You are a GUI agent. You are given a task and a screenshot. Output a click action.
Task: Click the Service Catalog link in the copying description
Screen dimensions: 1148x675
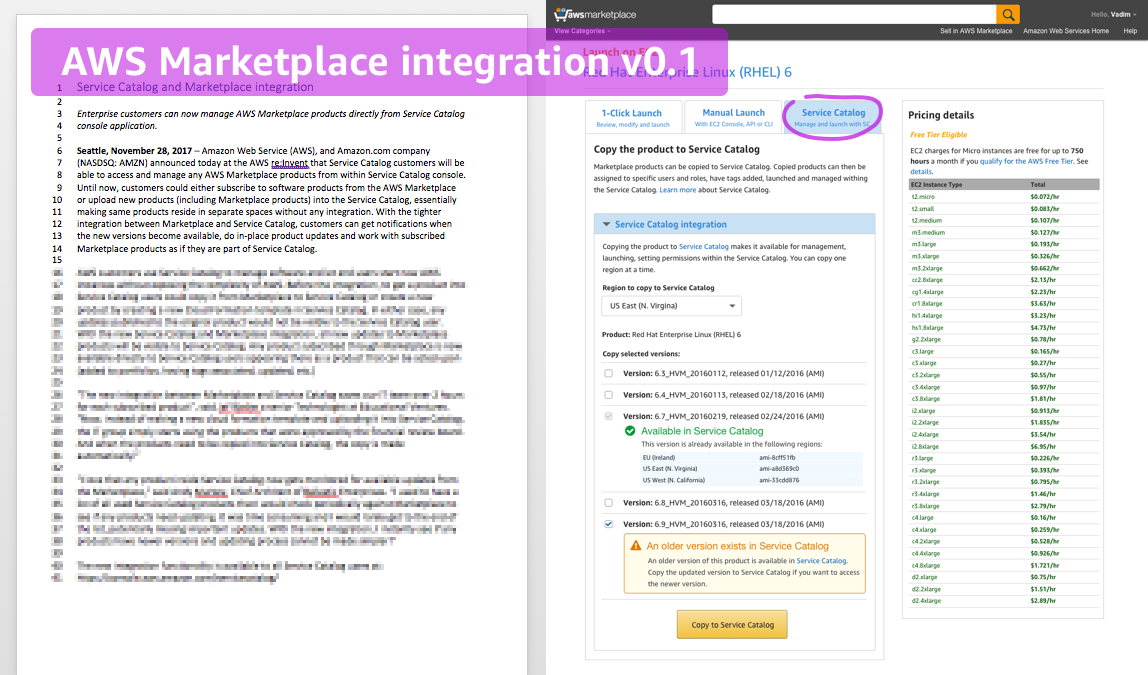click(x=704, y=247)
